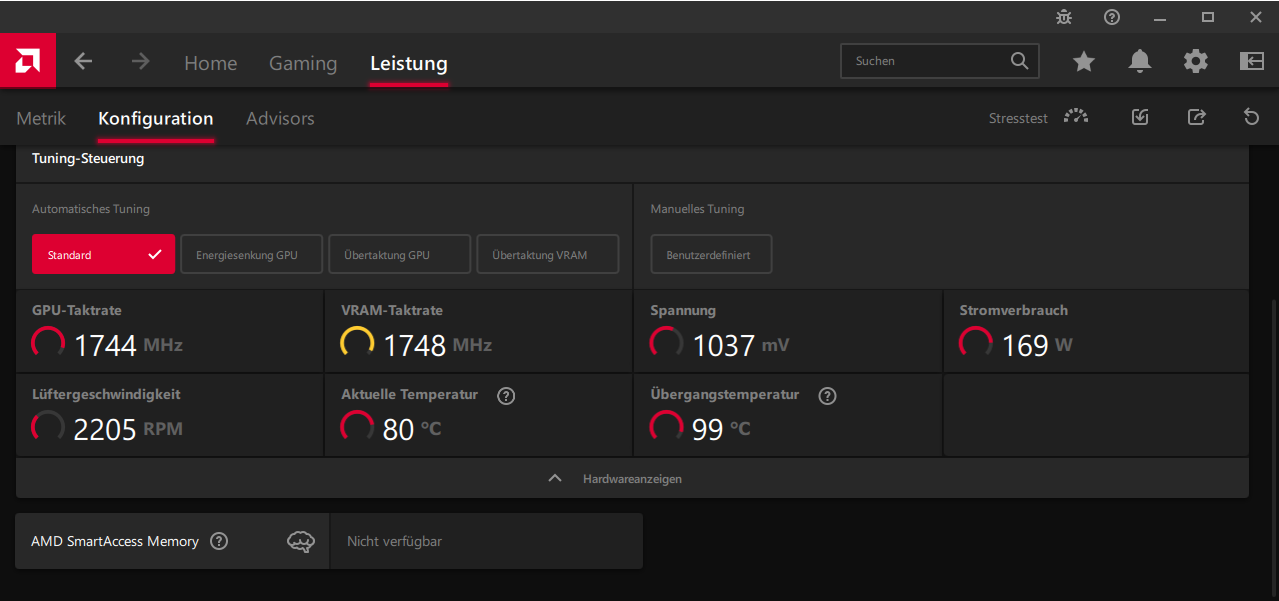Switch to the Metrik subtab
This screenshot has height=601, width=1279.
tap(41, 118)
